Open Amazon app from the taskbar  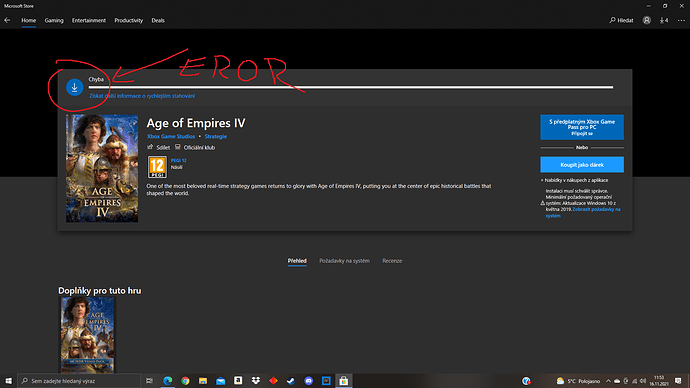pos(238,381)
